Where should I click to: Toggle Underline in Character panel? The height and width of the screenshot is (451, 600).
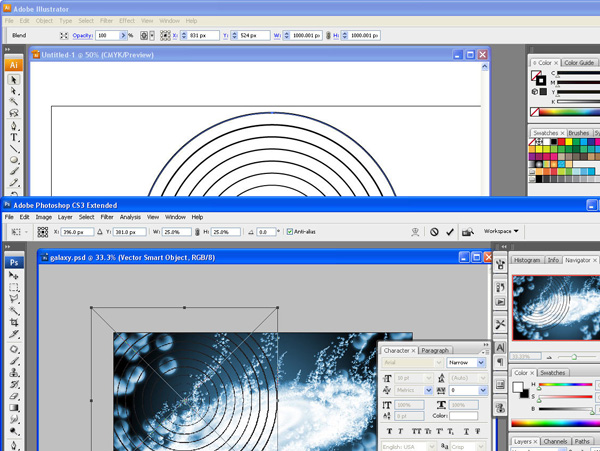466,431
